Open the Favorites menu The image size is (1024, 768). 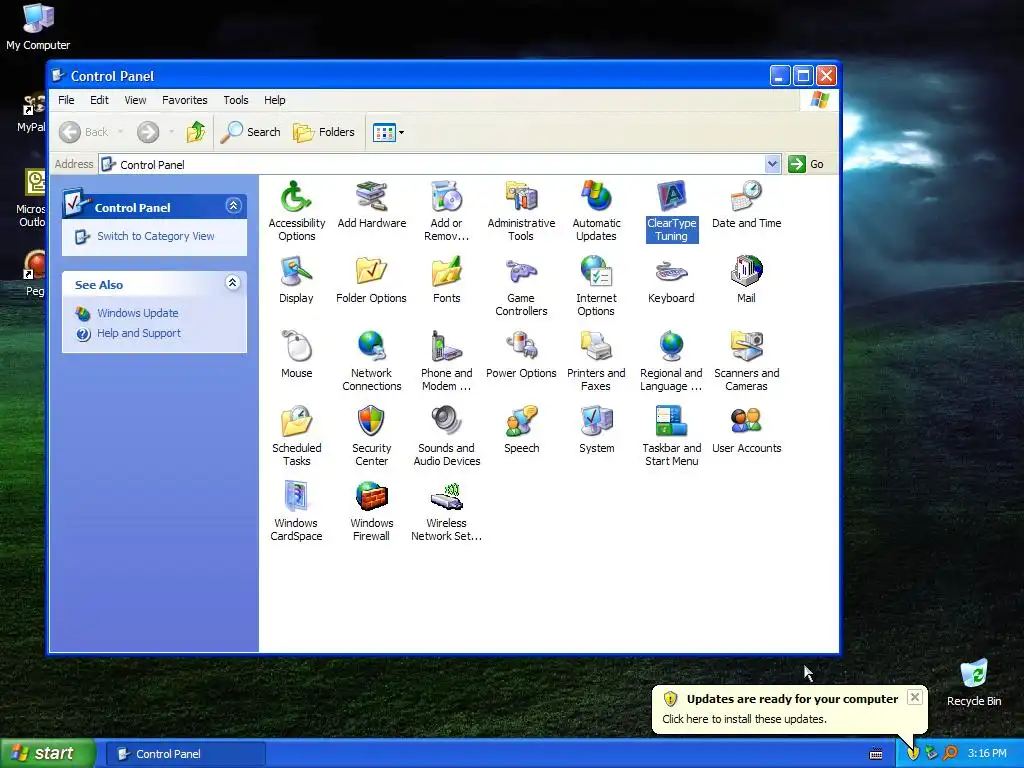point(185,100)
